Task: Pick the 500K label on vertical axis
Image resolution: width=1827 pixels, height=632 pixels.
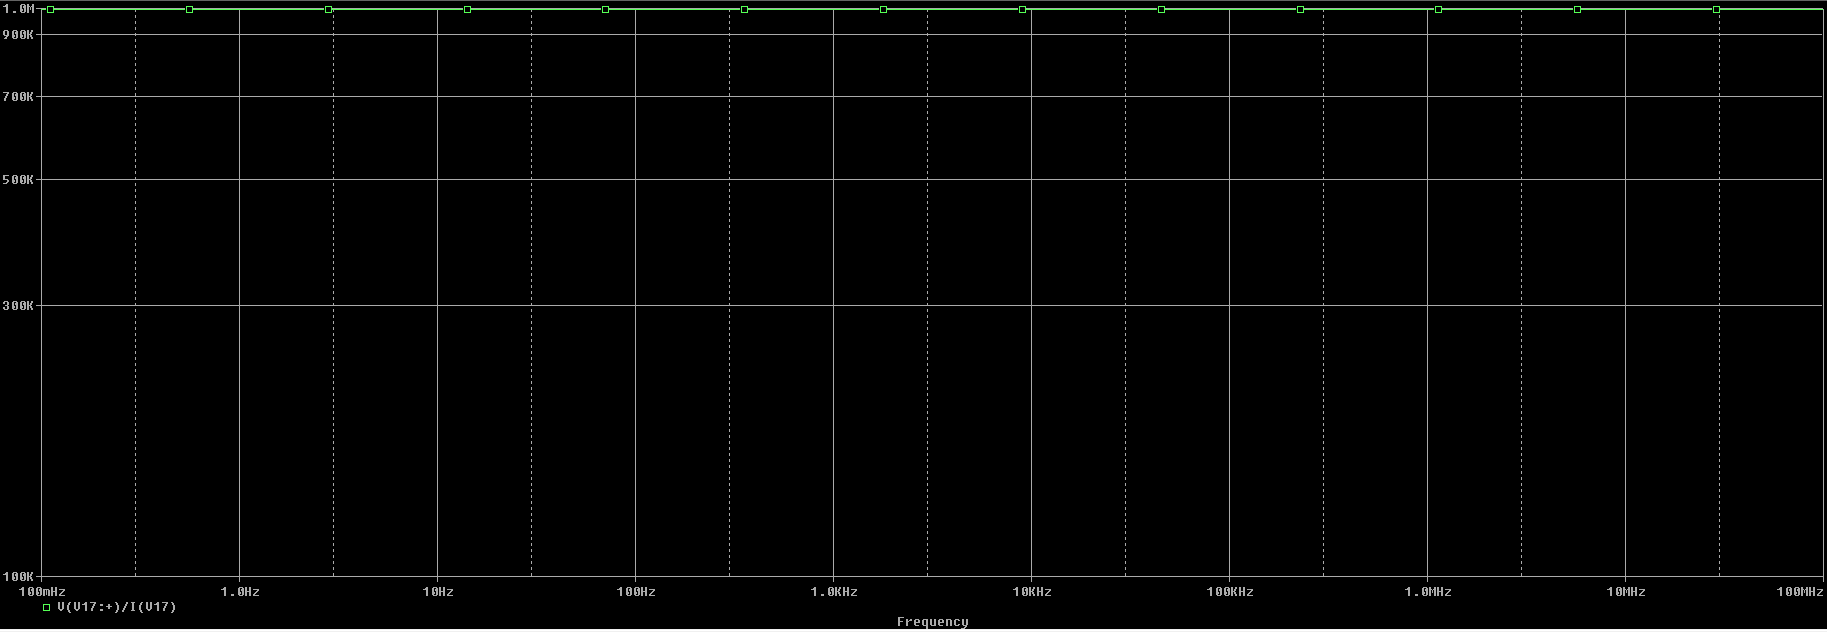Action: (19, 180)
